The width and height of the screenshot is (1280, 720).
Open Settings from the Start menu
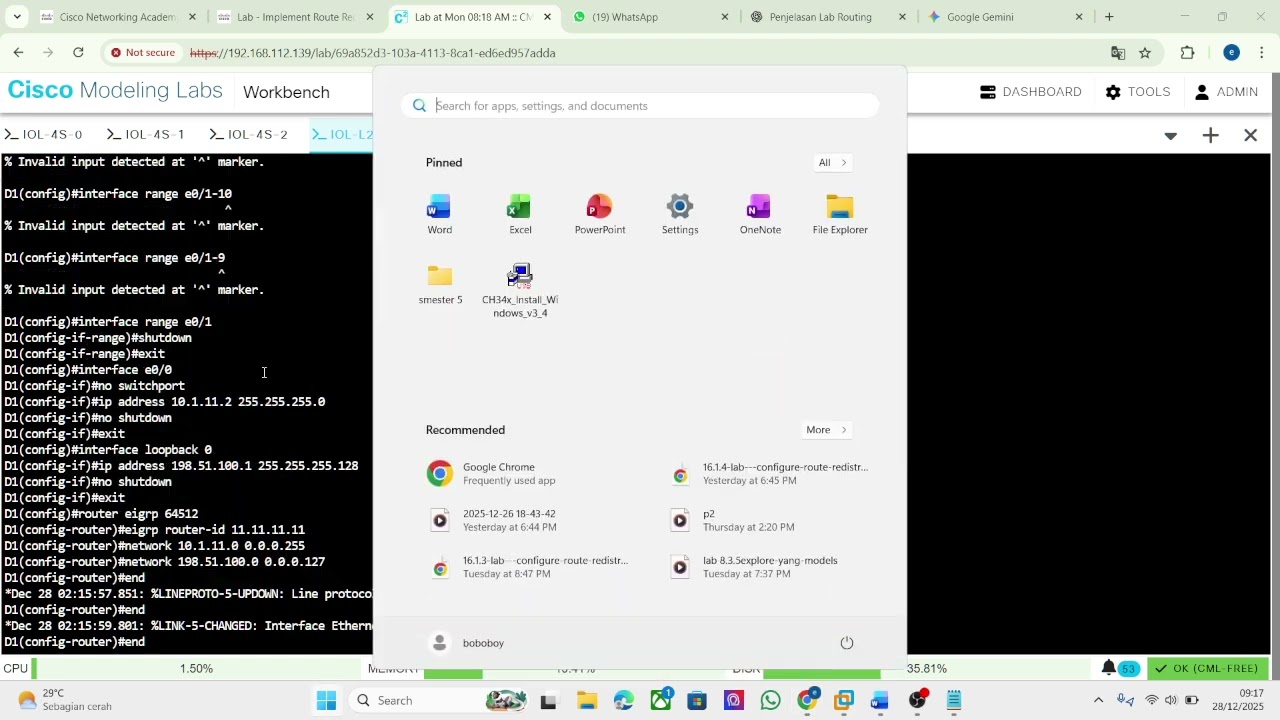point(680,215)
